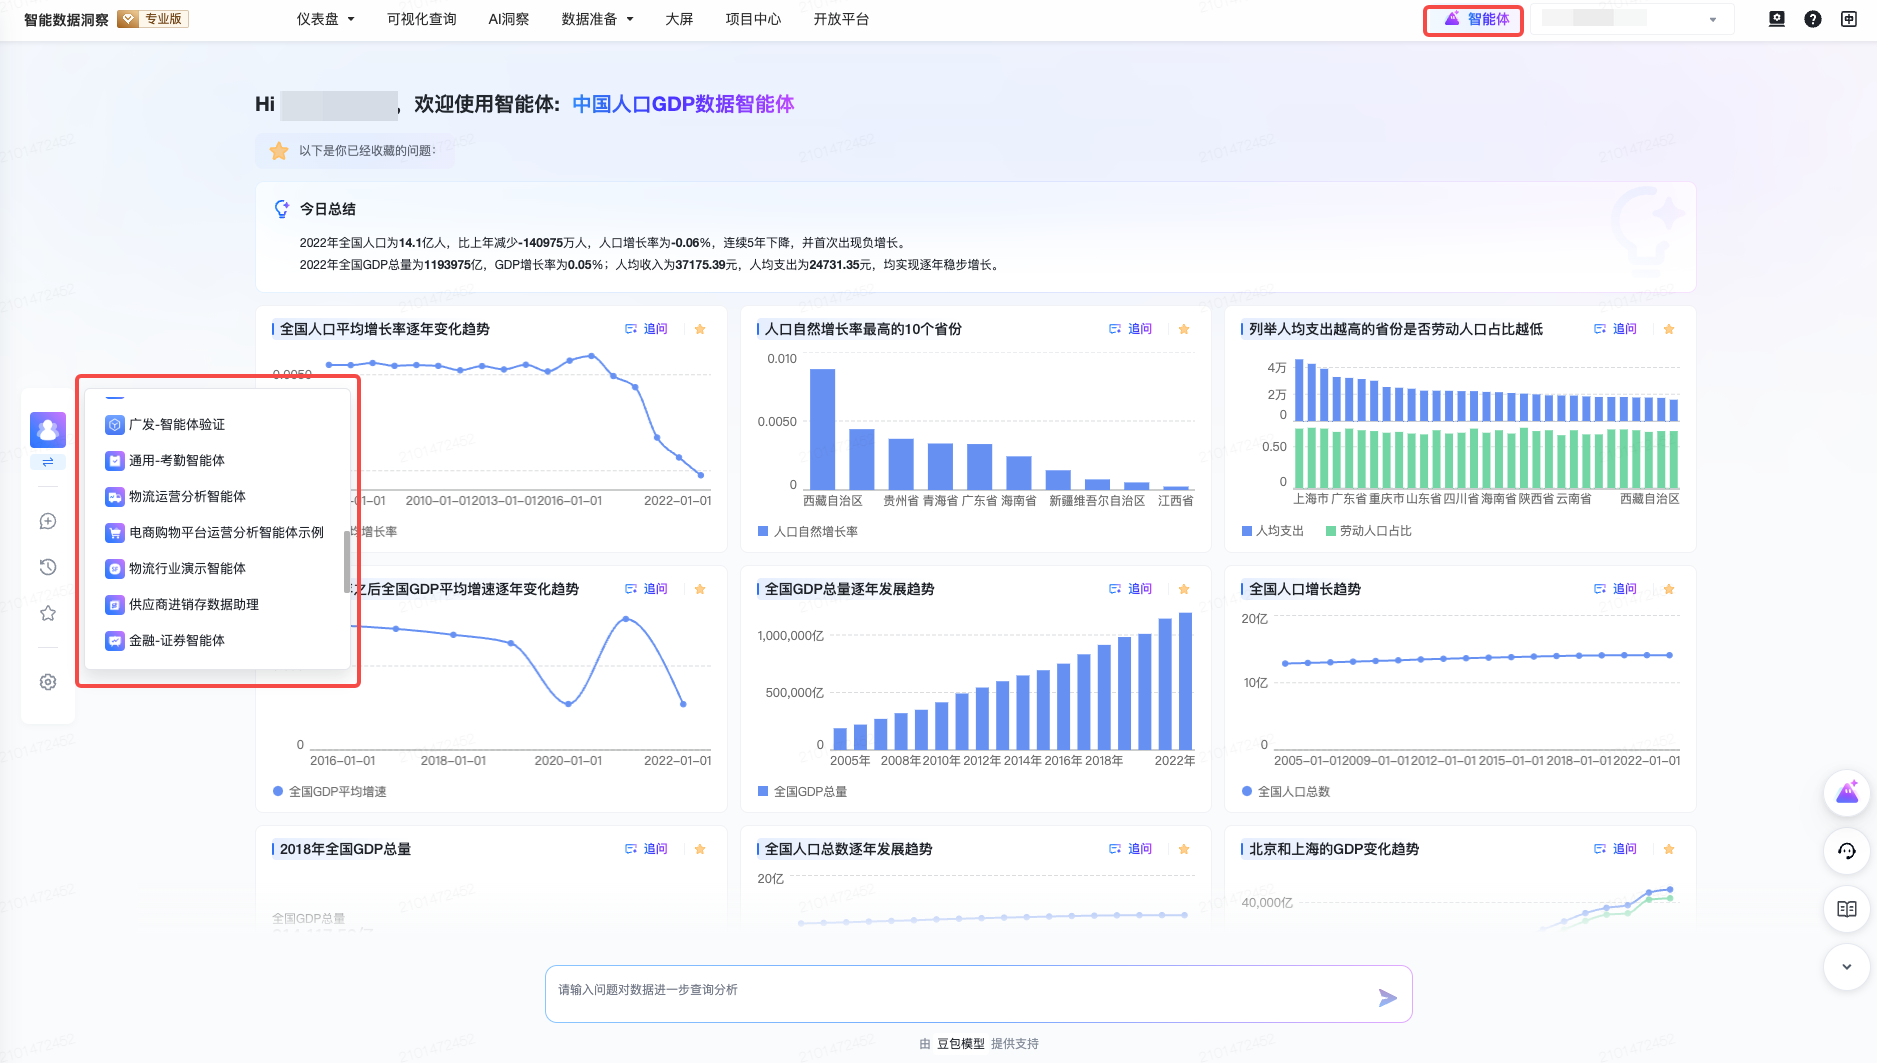Toggle star on 2018年全国GDP总量 card

click(x=700, y=849)
